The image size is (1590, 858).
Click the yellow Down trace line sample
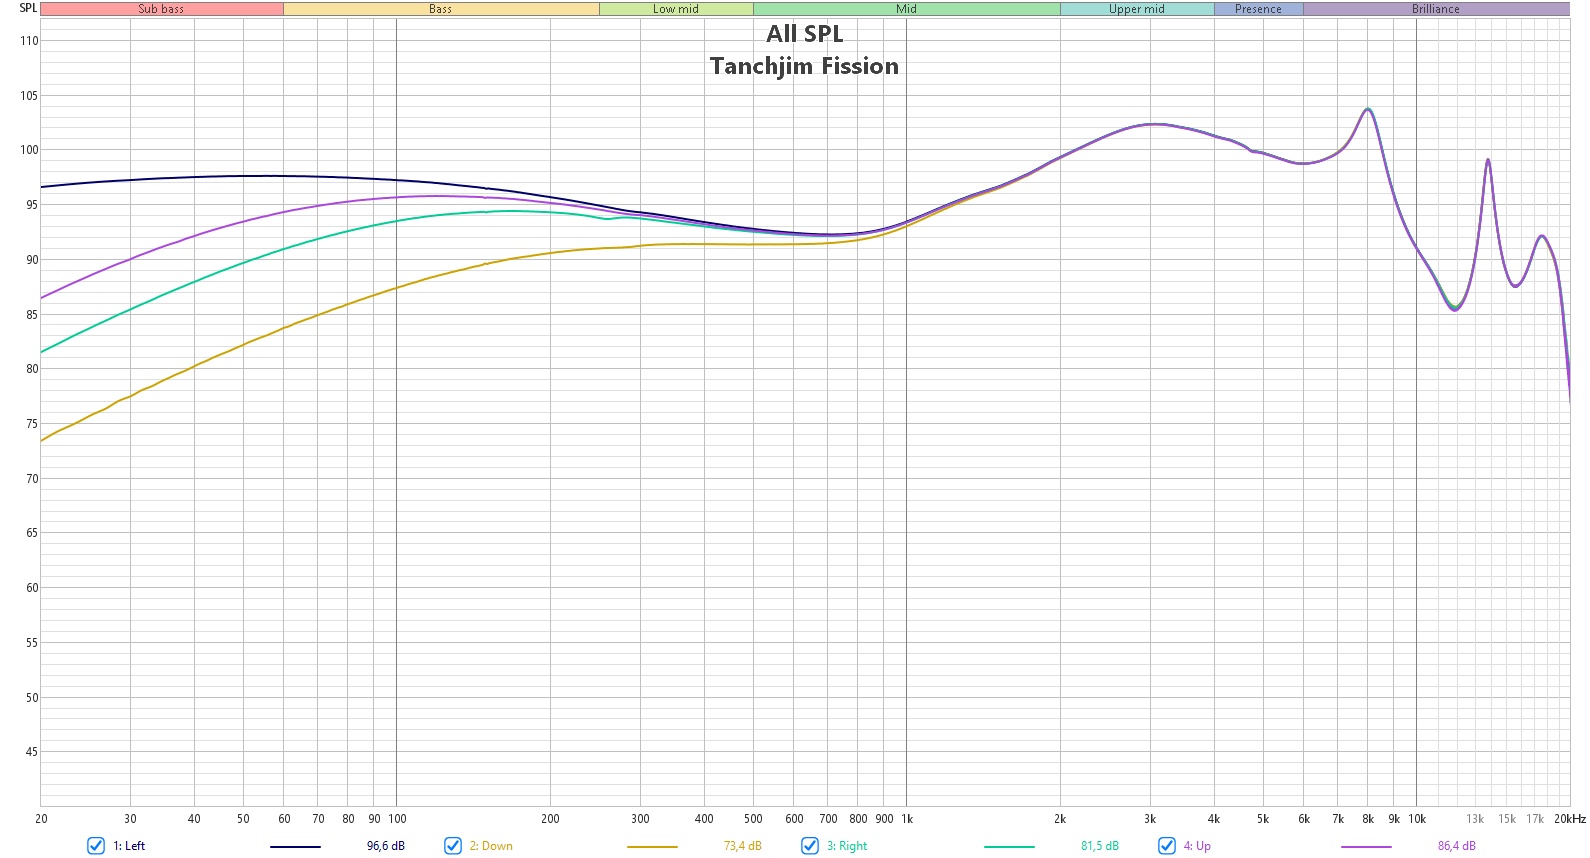pyautogui.click(x=652, y=847)
